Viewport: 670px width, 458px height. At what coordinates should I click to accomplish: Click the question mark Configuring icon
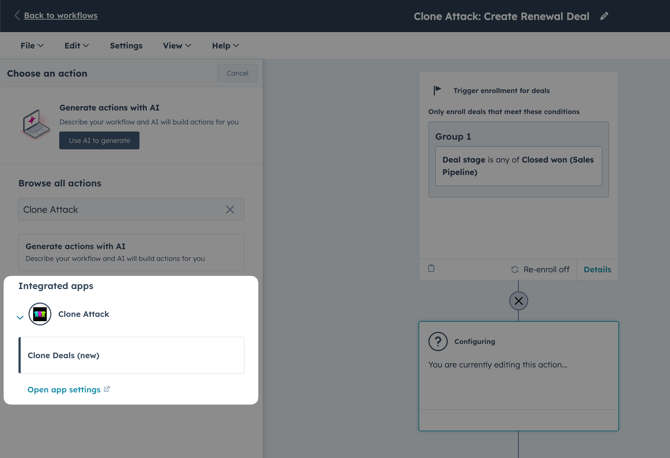pyautogui.click(x=438, y=341)
